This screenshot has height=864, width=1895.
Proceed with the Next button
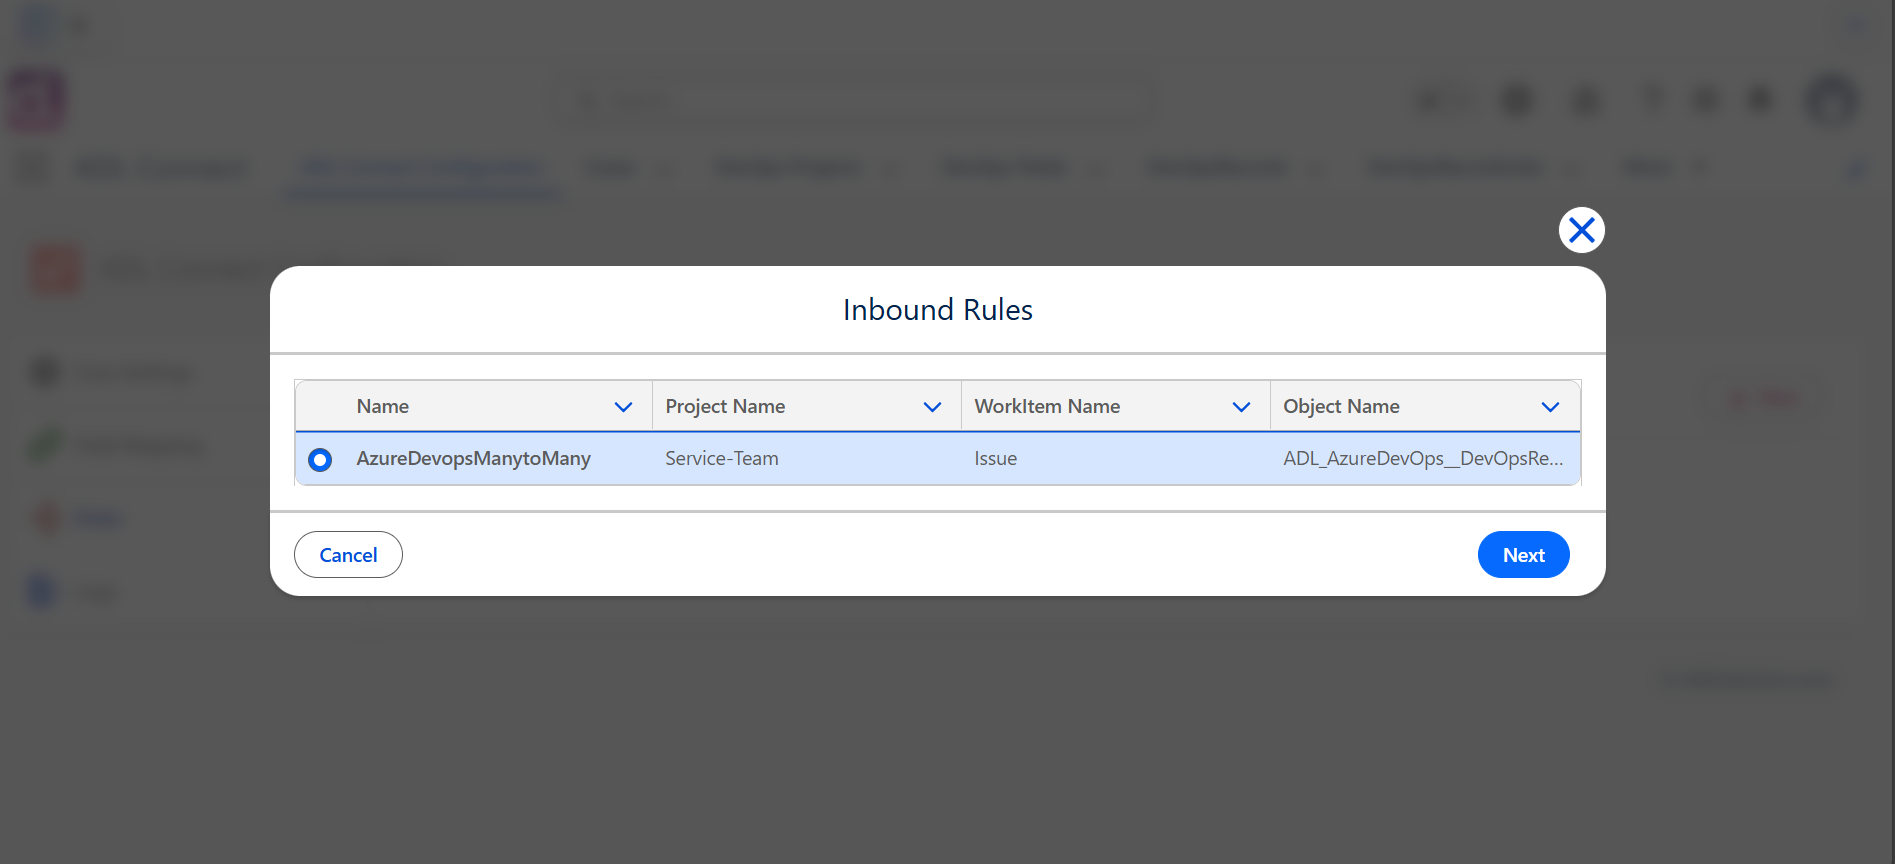pyautogui.click(x=1523, y=555)
